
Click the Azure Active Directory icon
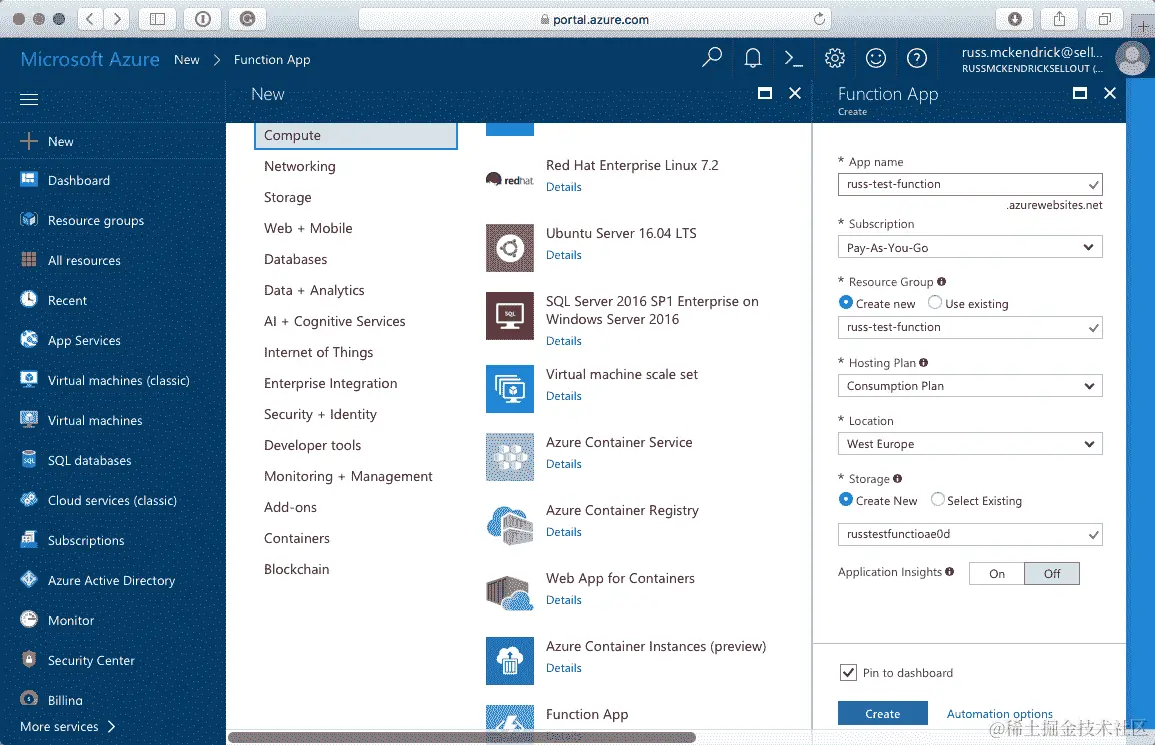click(x=29, y=579)
